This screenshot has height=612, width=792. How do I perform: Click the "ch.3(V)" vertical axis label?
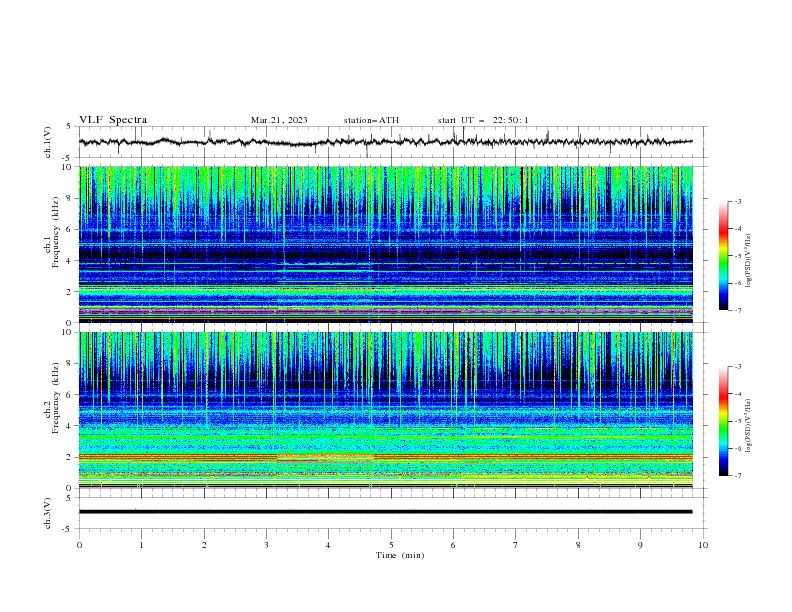[x=48, y=513]
